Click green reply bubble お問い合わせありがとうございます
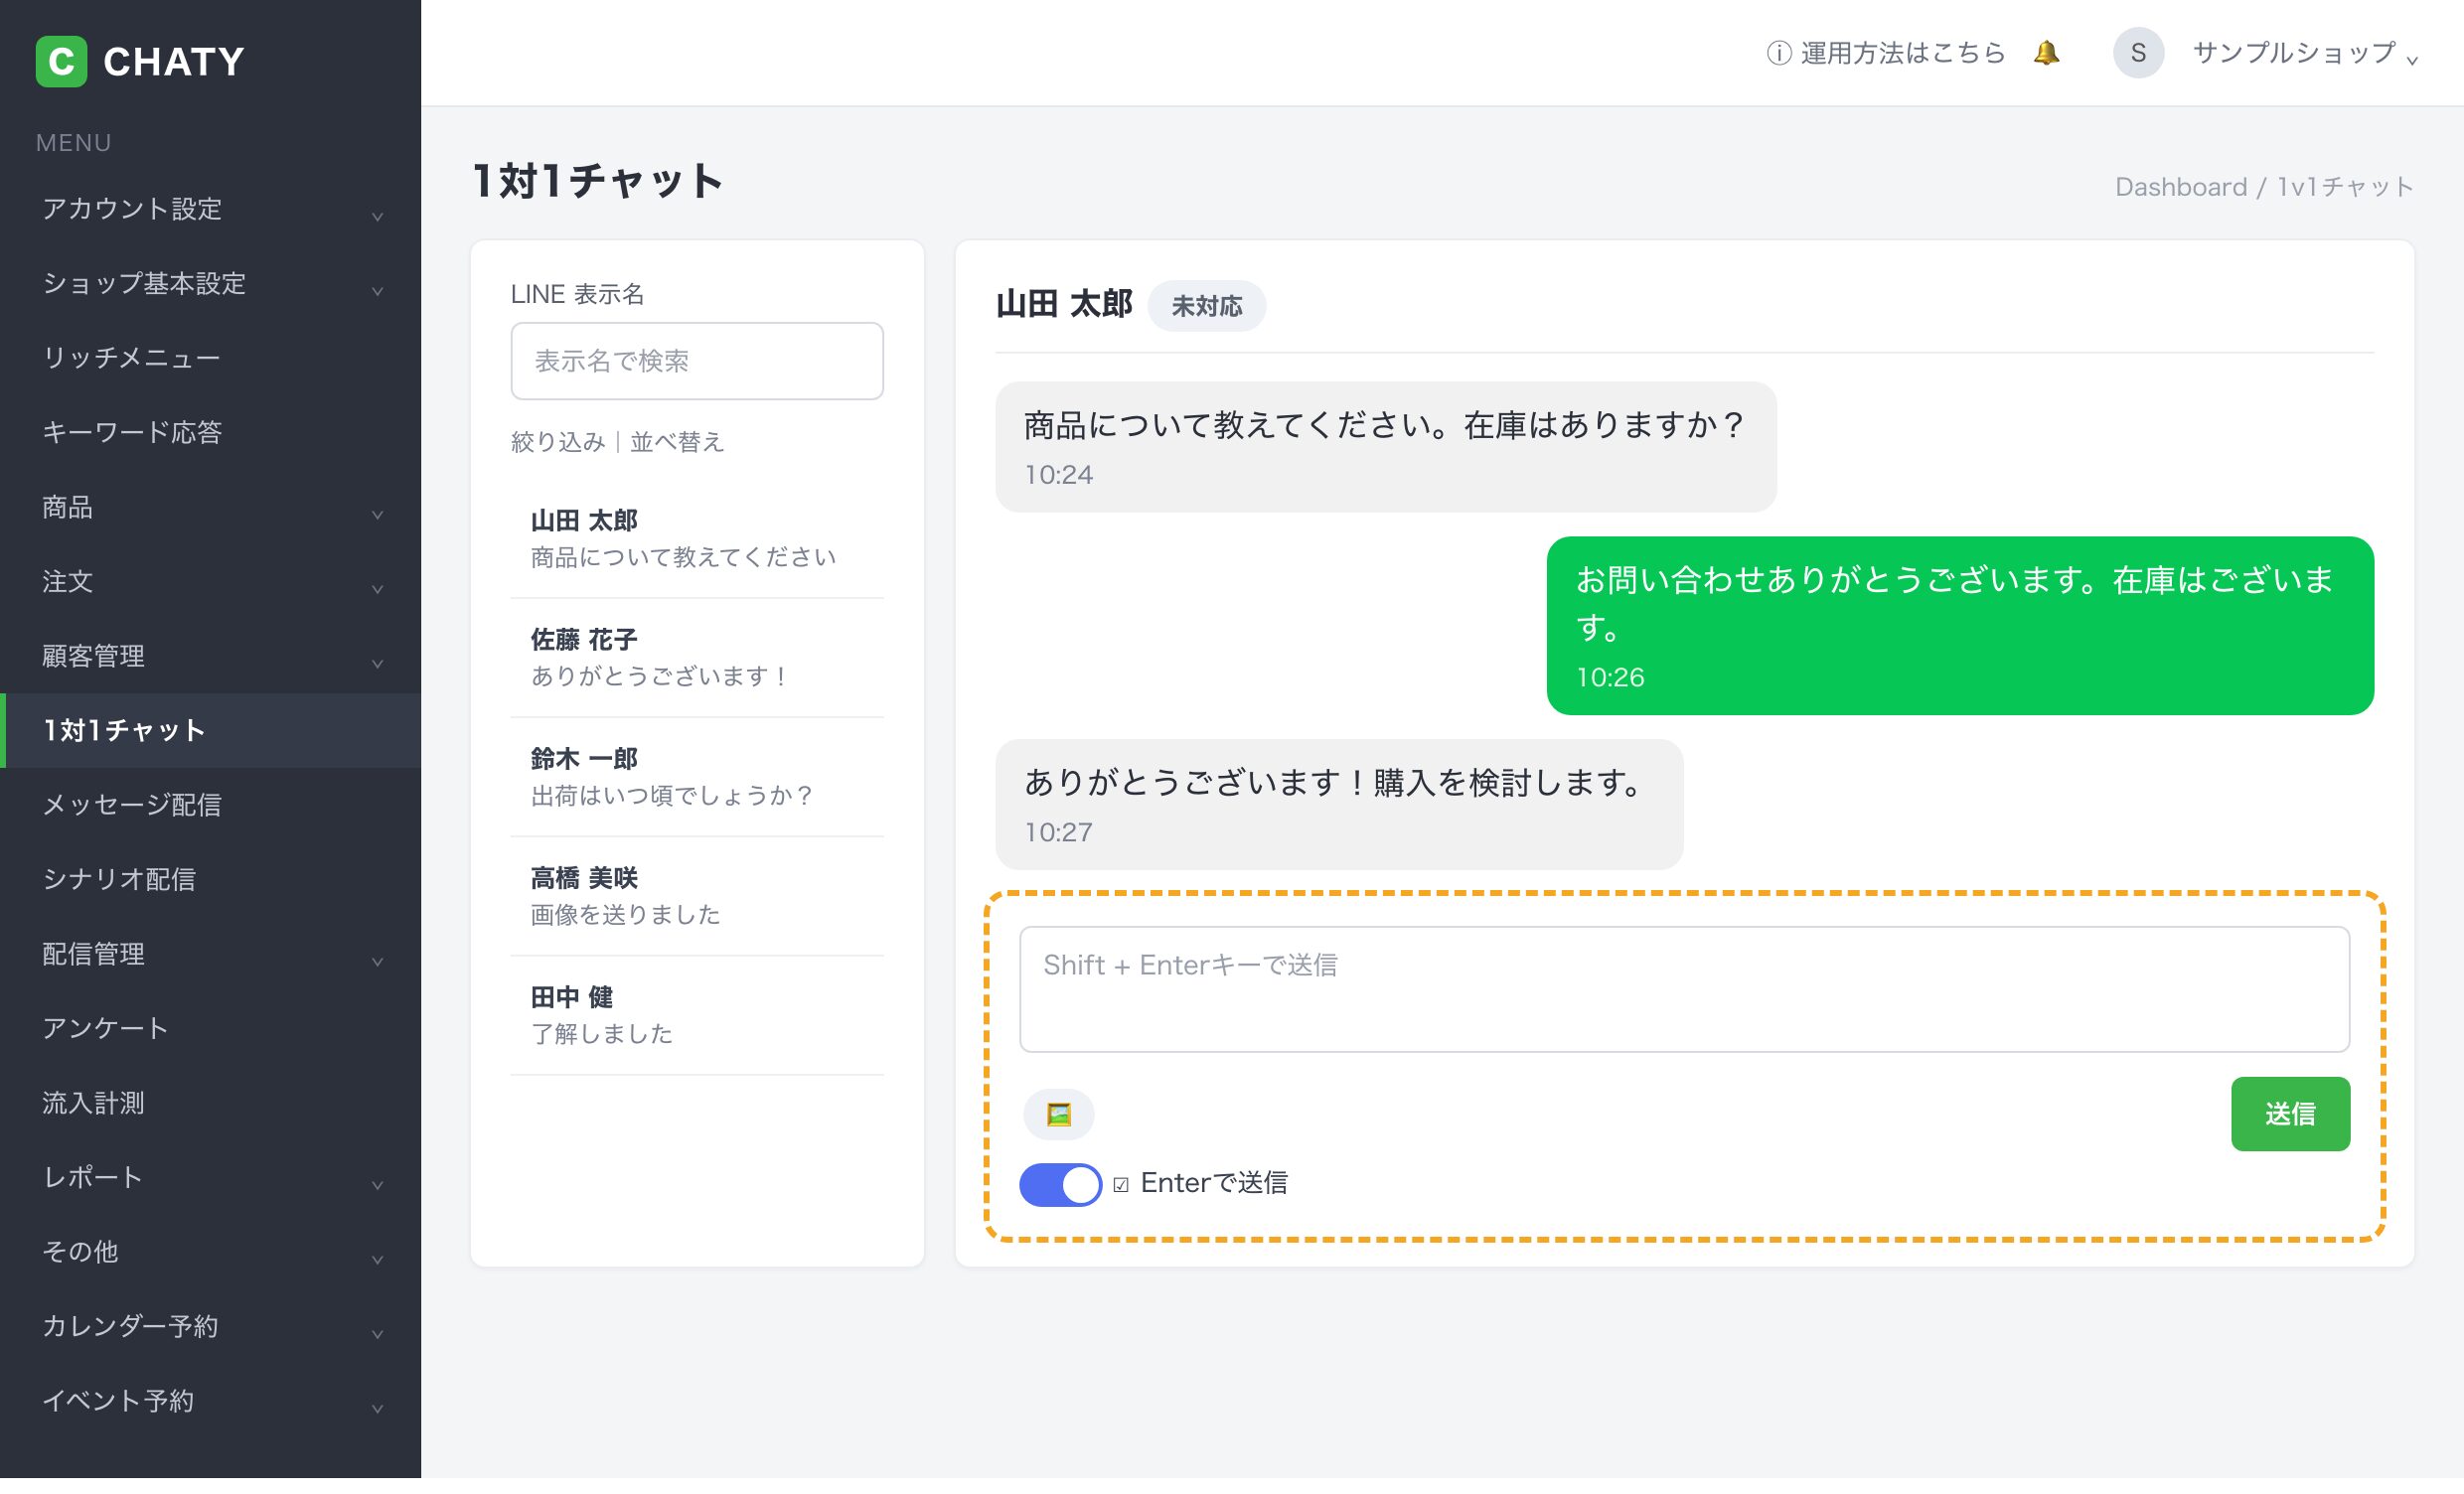 pos(1960,626)
